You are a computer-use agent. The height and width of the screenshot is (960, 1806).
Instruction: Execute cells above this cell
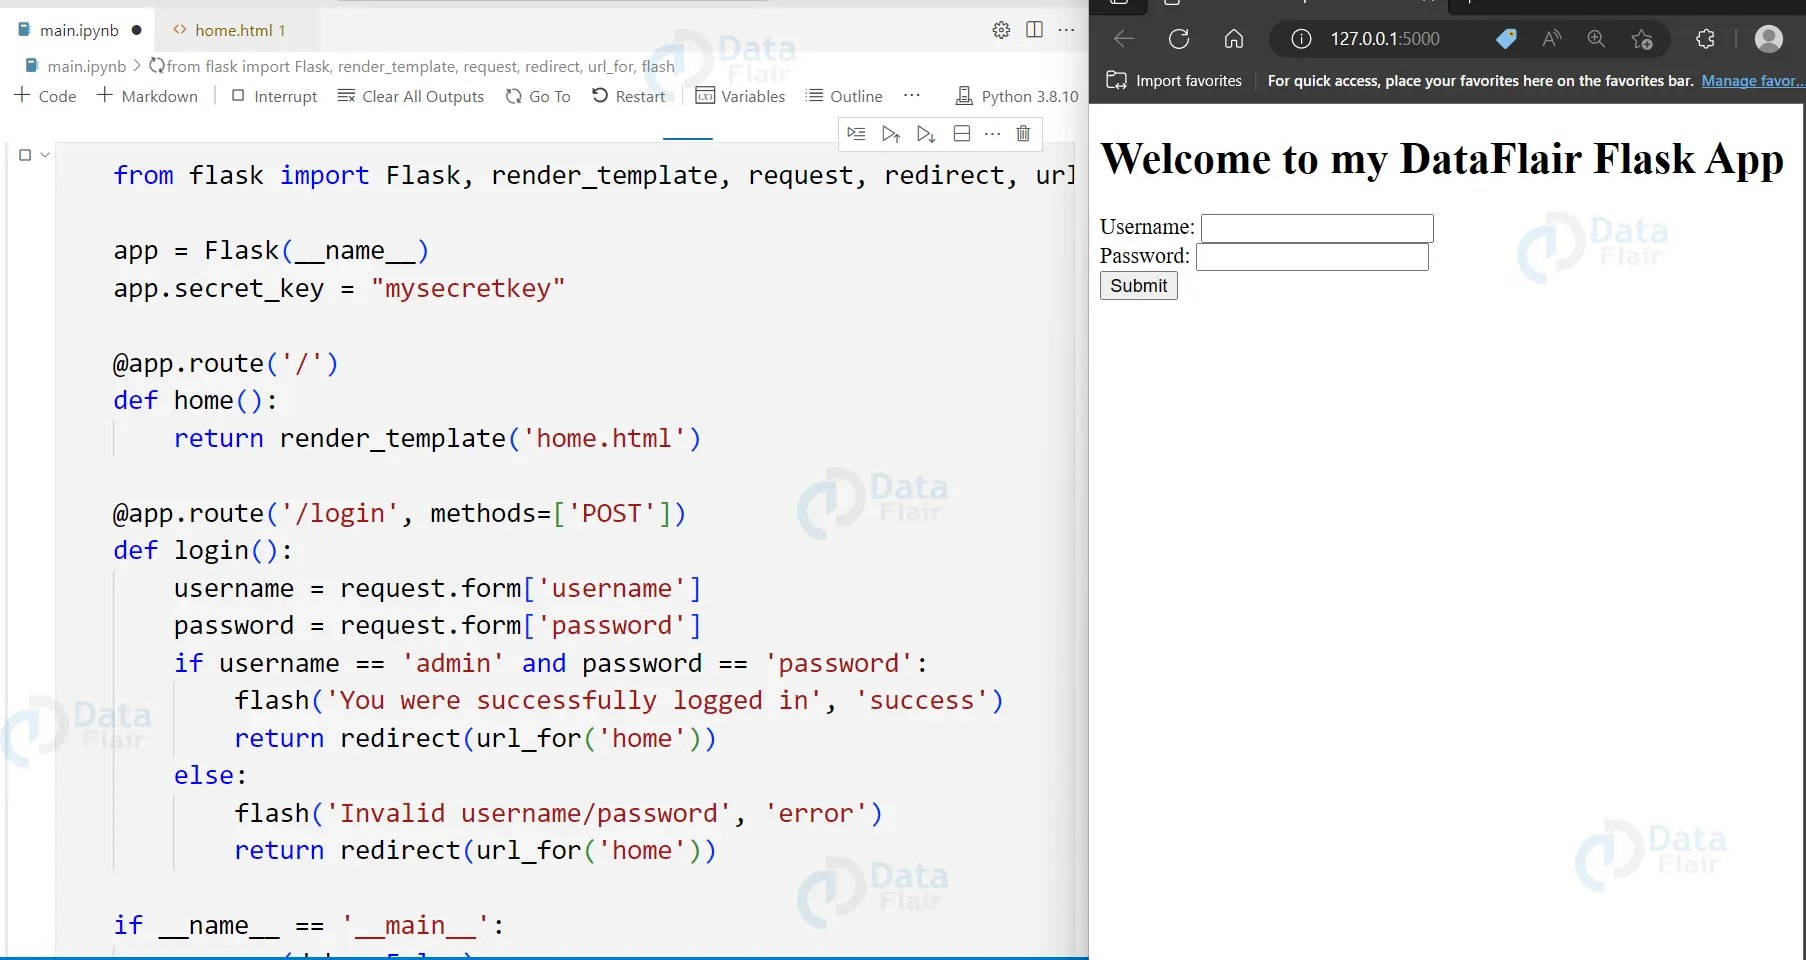(x=891, y=134)
